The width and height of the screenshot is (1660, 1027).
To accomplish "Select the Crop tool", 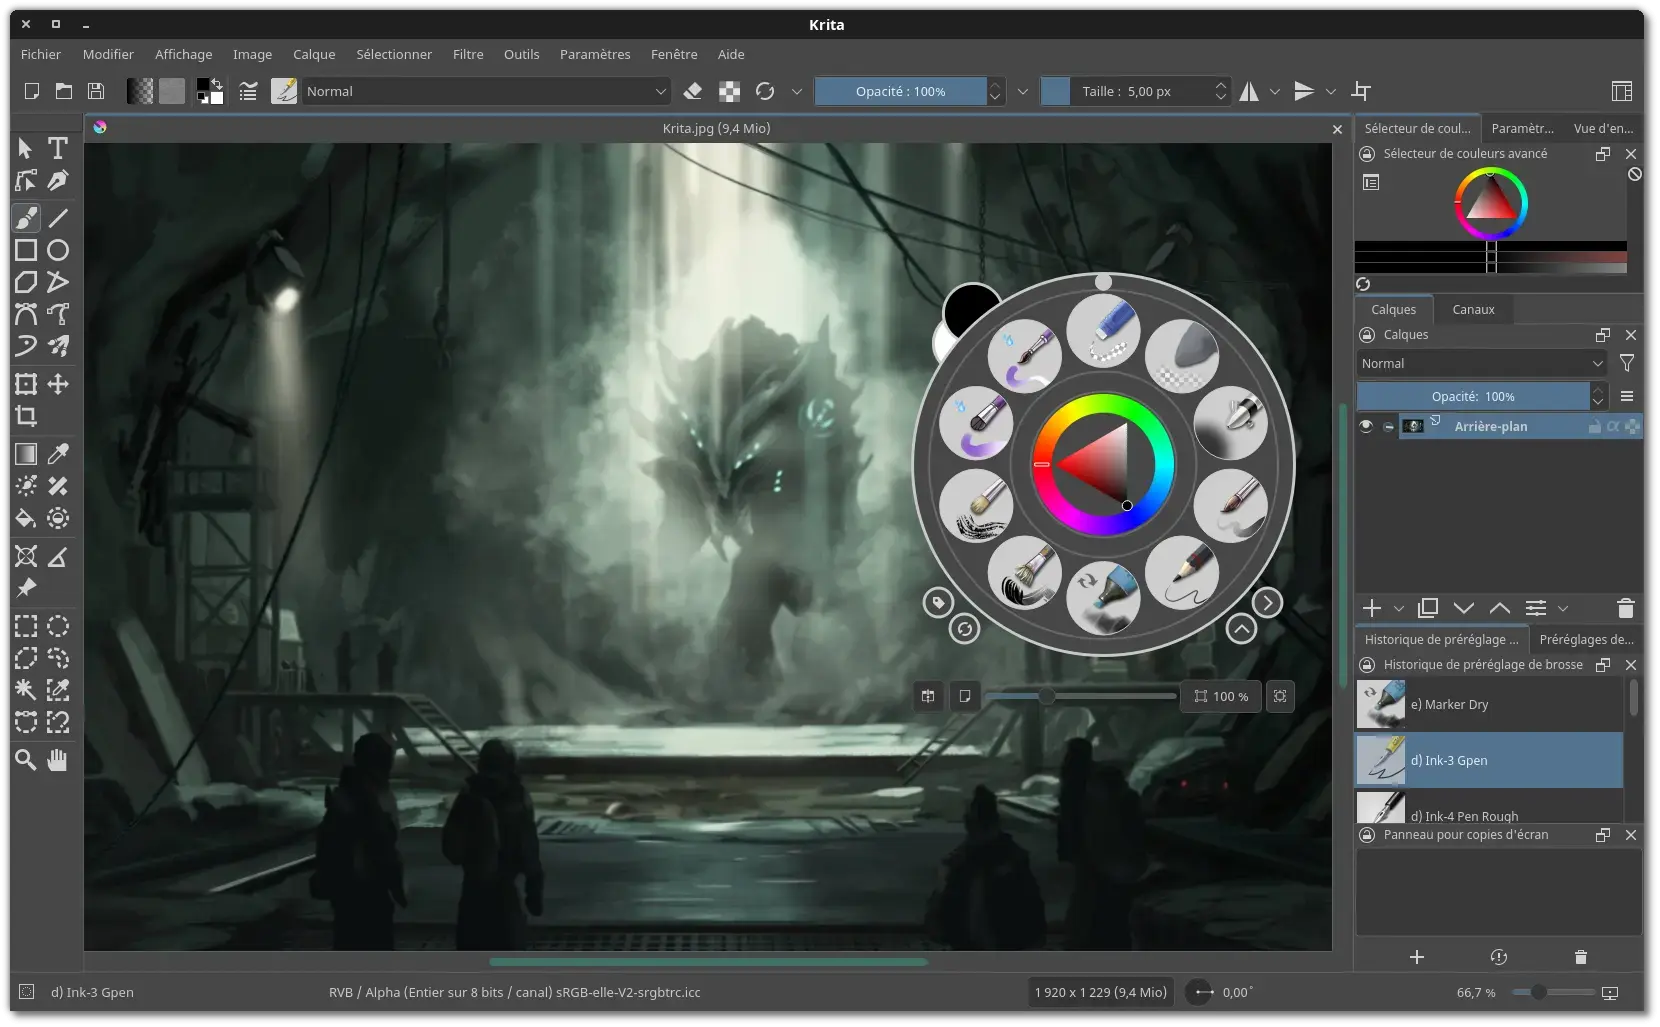I will point(26,416).
